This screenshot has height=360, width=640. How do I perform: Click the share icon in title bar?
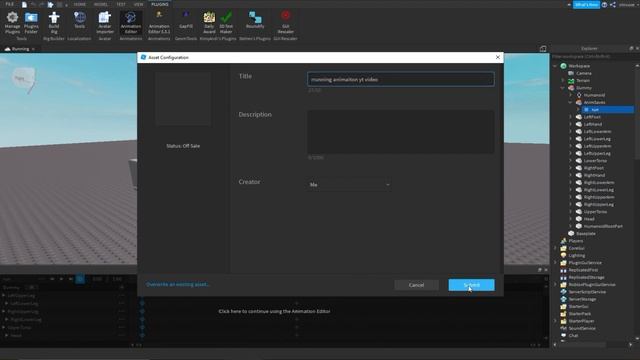click(613, 4)
